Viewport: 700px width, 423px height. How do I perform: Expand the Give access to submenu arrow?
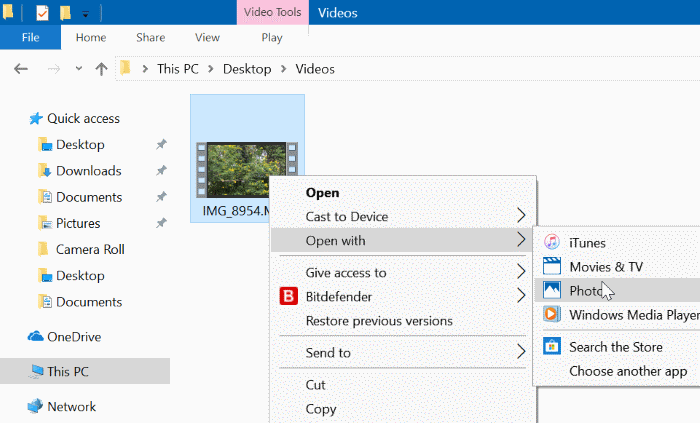521,272
